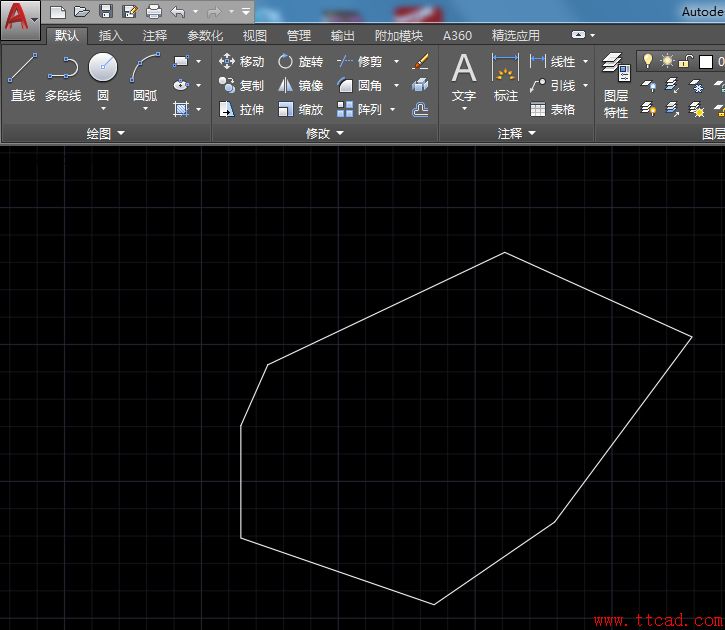Viewport: 725px width, 630px height.
Task: Select the Polyline (多段线) tool
Action: 63,78
